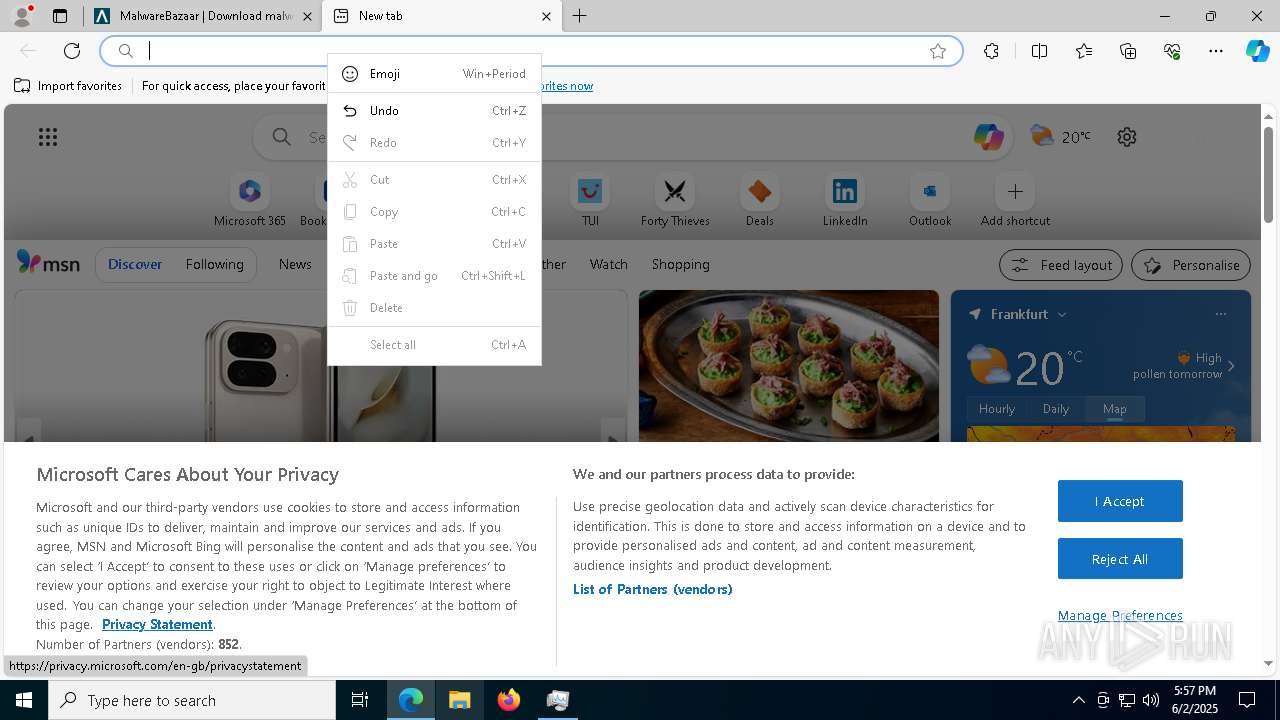Open the Shopping feed tab
This screenshot has width=1280, height=720.
point(680,265)
